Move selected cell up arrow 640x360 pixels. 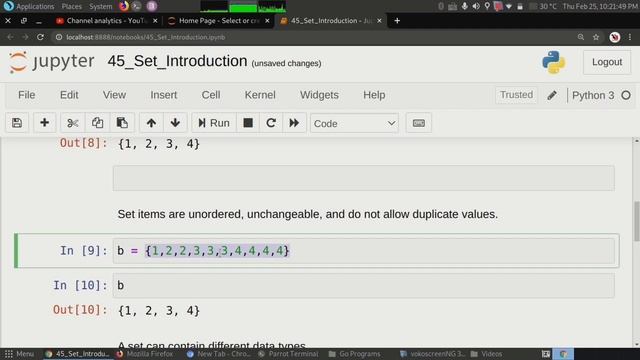(x=151, y=123)
